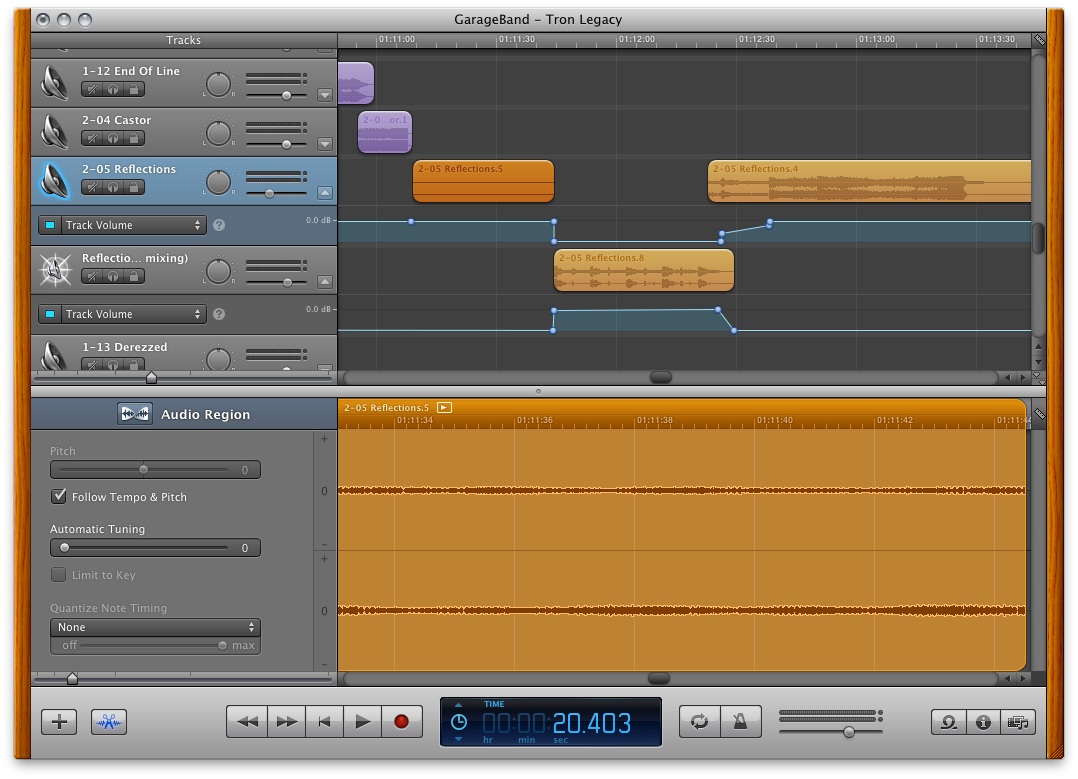Click volume slider of 2-05 Reflections track
1078x779 pixels.
point(276,194)
